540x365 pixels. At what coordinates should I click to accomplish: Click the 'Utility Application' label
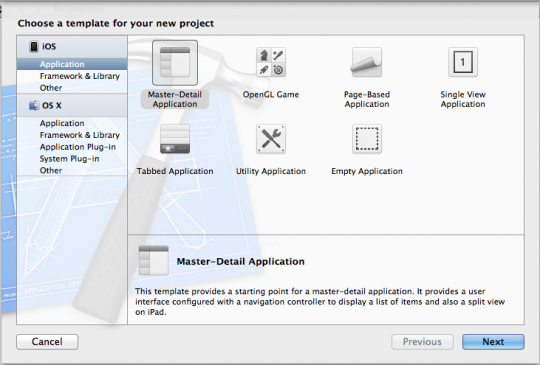[271, 171]
